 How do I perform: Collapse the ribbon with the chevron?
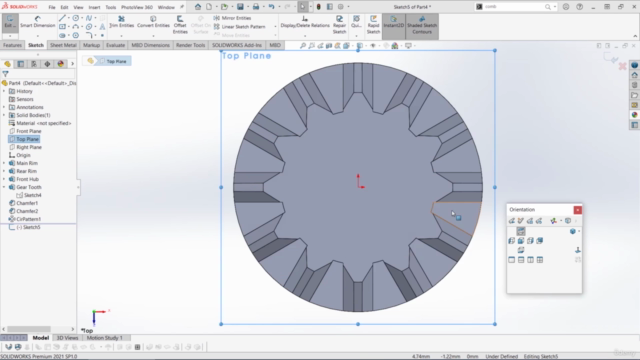coord(635,36)
